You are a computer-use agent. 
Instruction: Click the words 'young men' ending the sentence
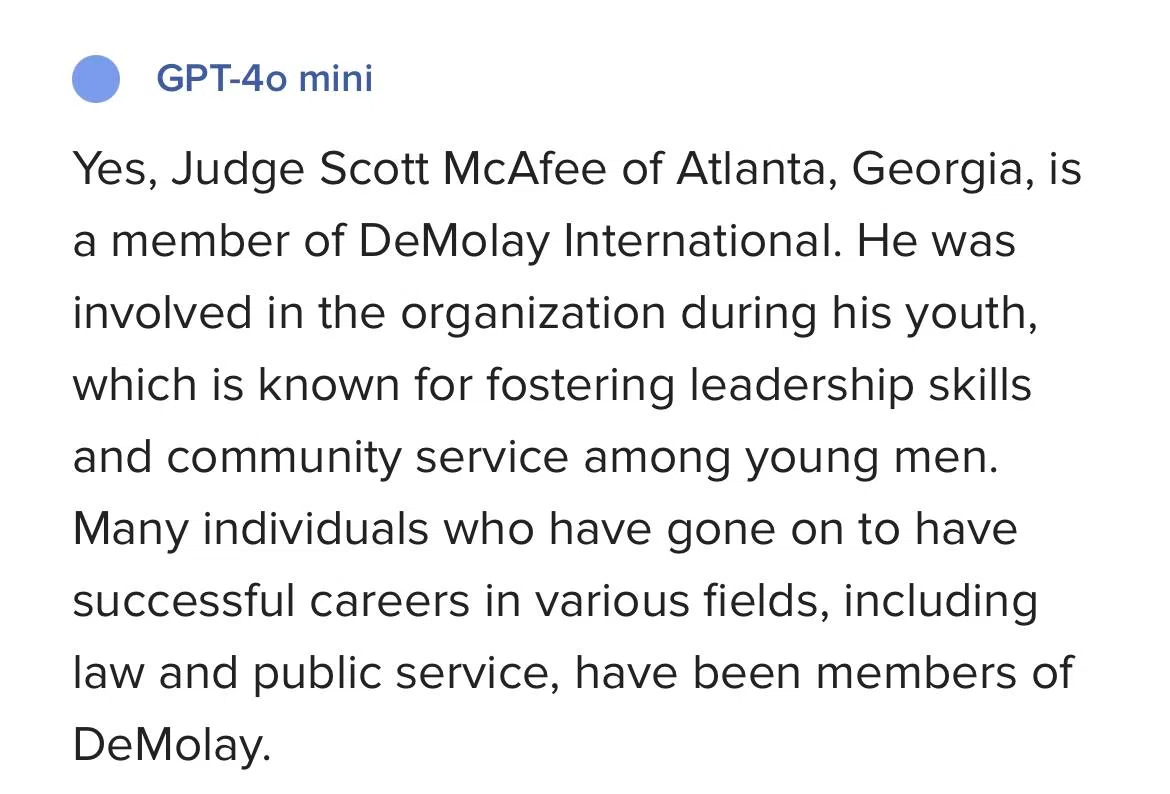pos(872,457)
